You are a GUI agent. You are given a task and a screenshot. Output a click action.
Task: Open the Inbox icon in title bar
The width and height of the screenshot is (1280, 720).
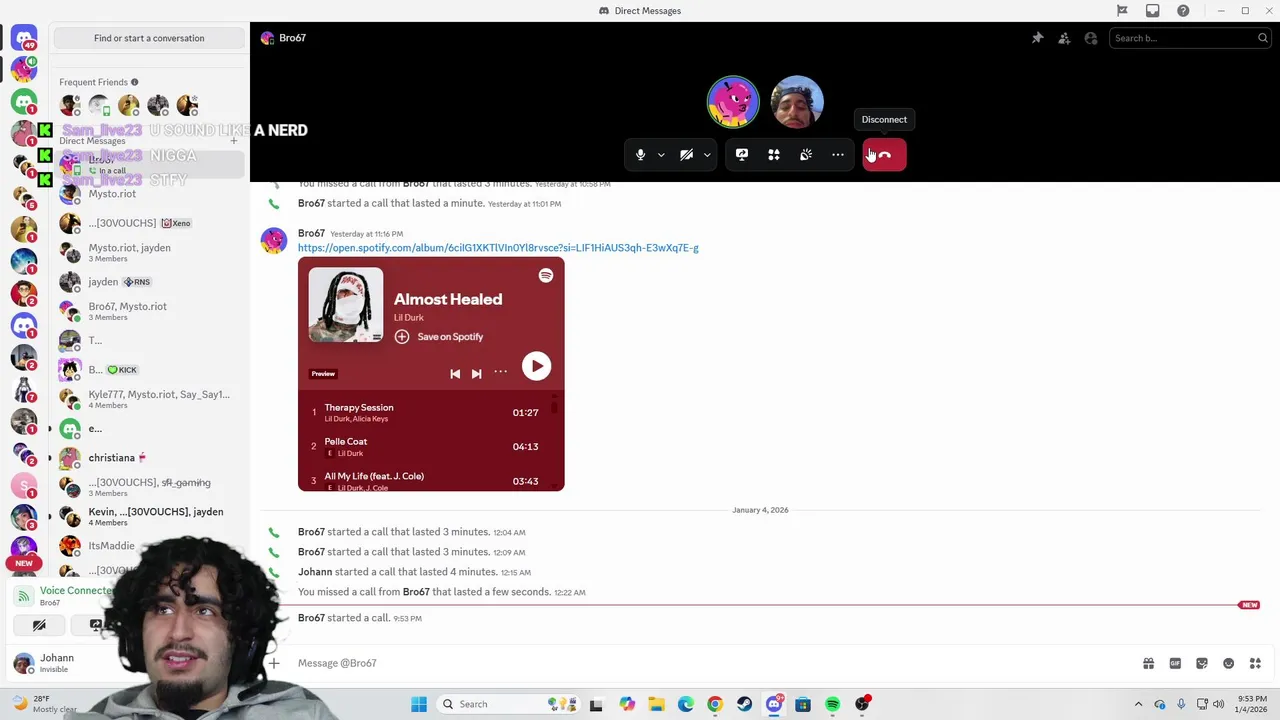[1153, 11]
